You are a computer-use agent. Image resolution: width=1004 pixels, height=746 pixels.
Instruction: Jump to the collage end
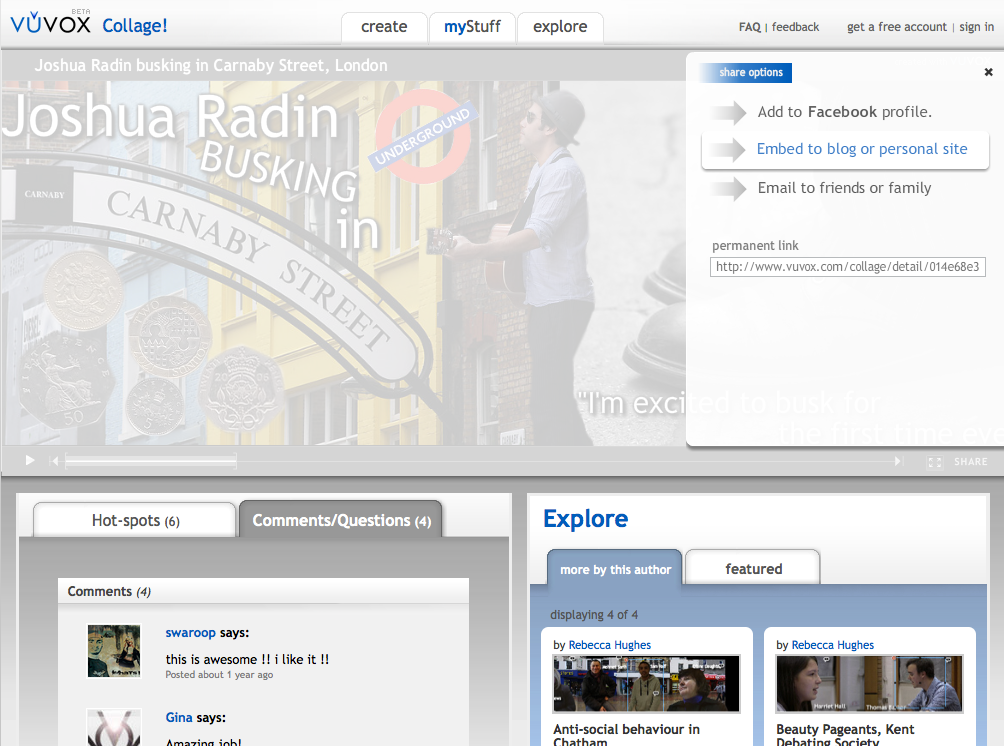pyautogui.click(x=899, y=461)
